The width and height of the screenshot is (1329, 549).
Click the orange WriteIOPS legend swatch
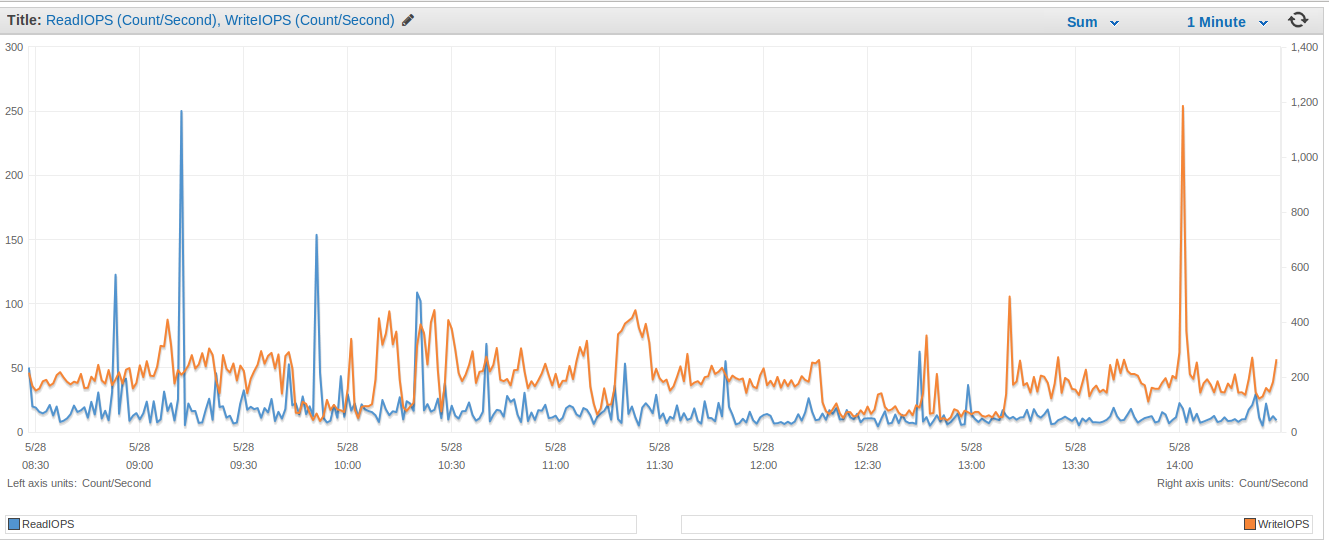(x=1250, y=524)
